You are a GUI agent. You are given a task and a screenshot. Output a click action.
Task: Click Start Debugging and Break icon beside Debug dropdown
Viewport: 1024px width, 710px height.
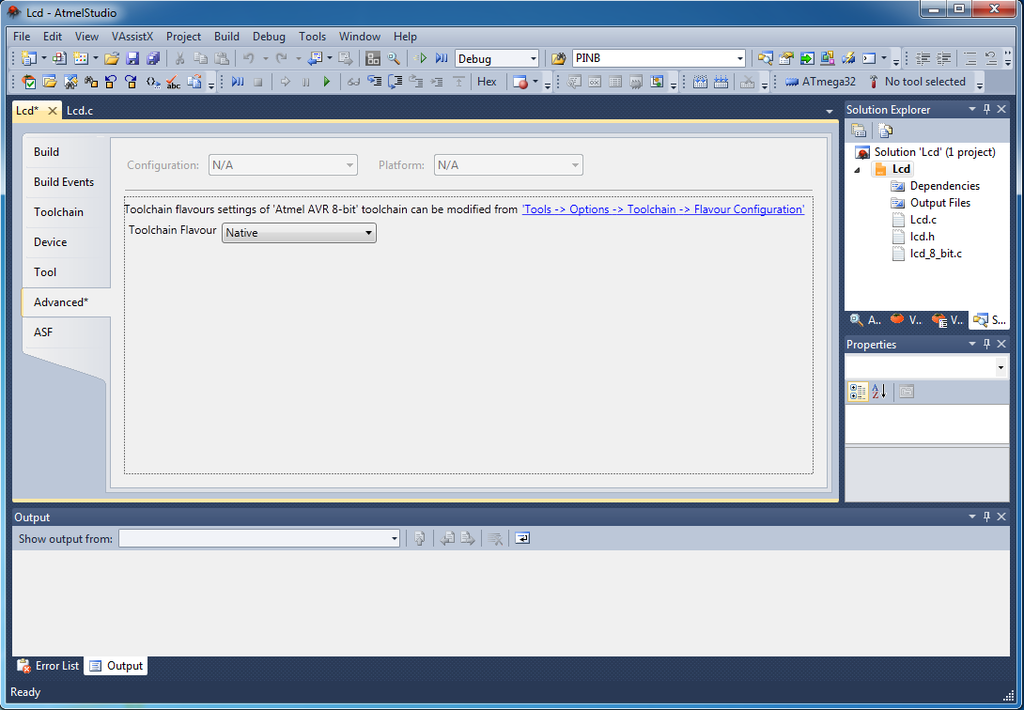click(441, 58)
